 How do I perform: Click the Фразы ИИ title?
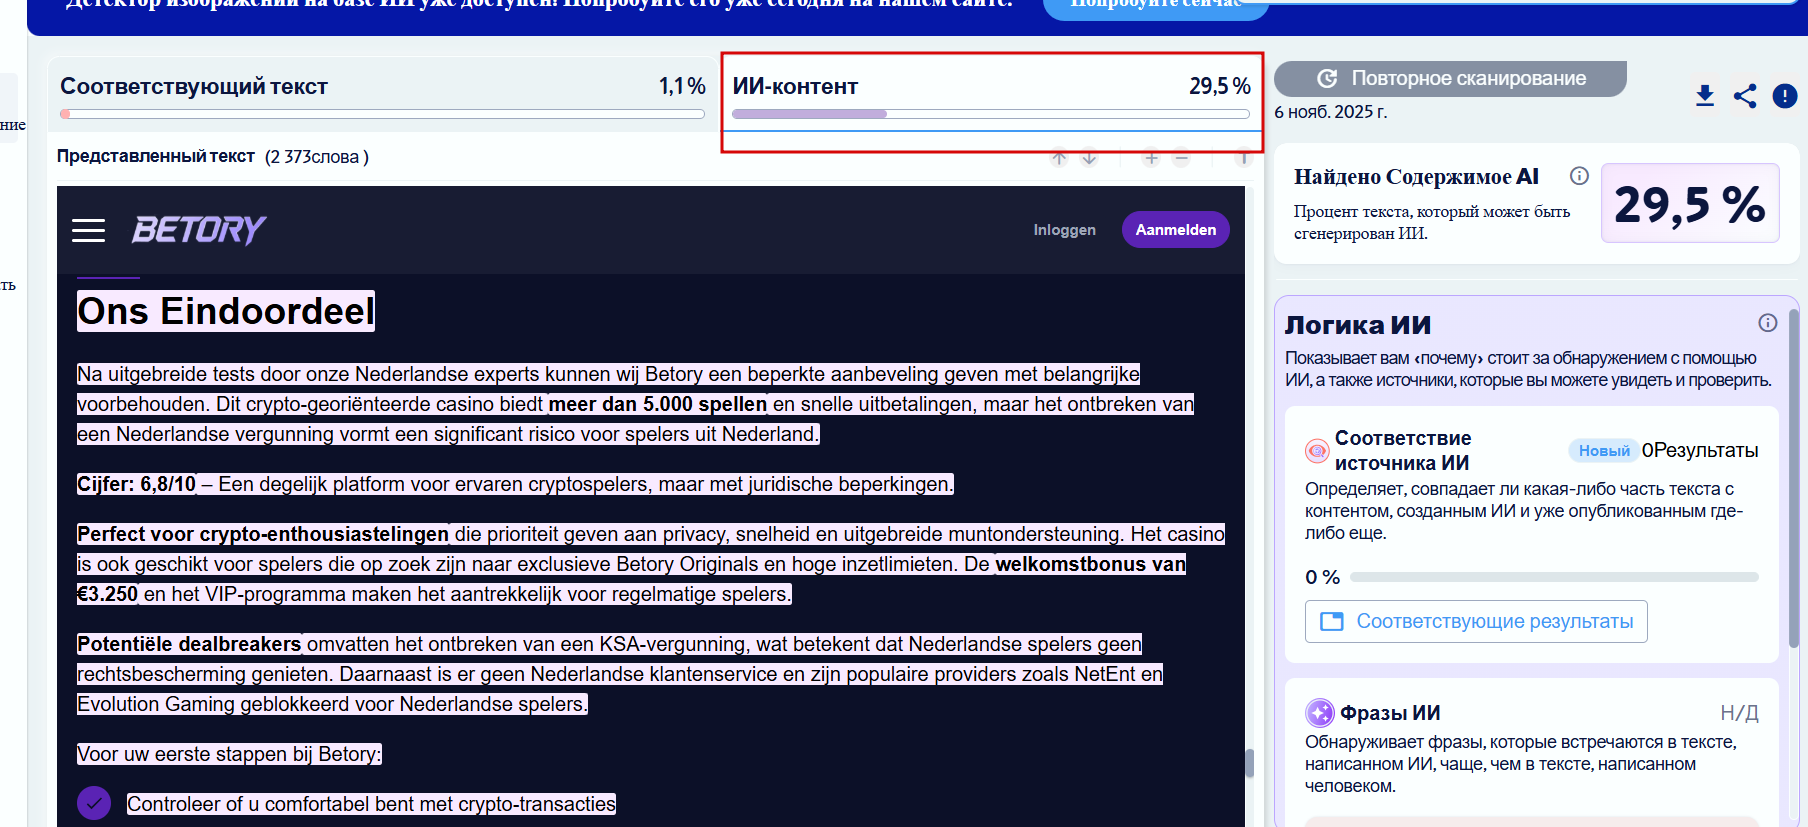point(1390,713)
